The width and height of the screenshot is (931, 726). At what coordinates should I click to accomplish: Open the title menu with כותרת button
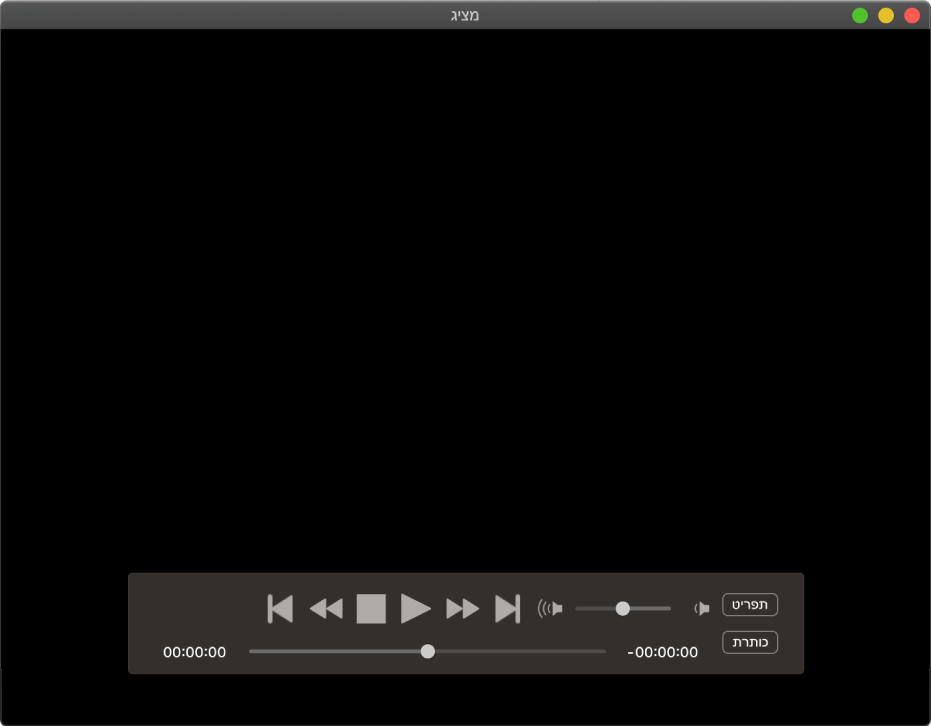pyautogui.click(x=750, y=642)
